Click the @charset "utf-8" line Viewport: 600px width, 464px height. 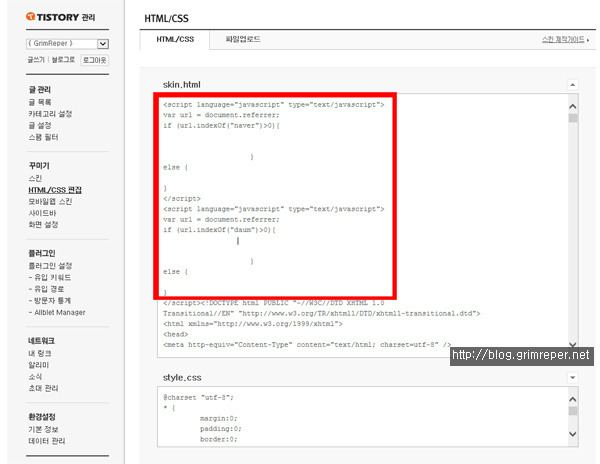click(x=198, y=397)
